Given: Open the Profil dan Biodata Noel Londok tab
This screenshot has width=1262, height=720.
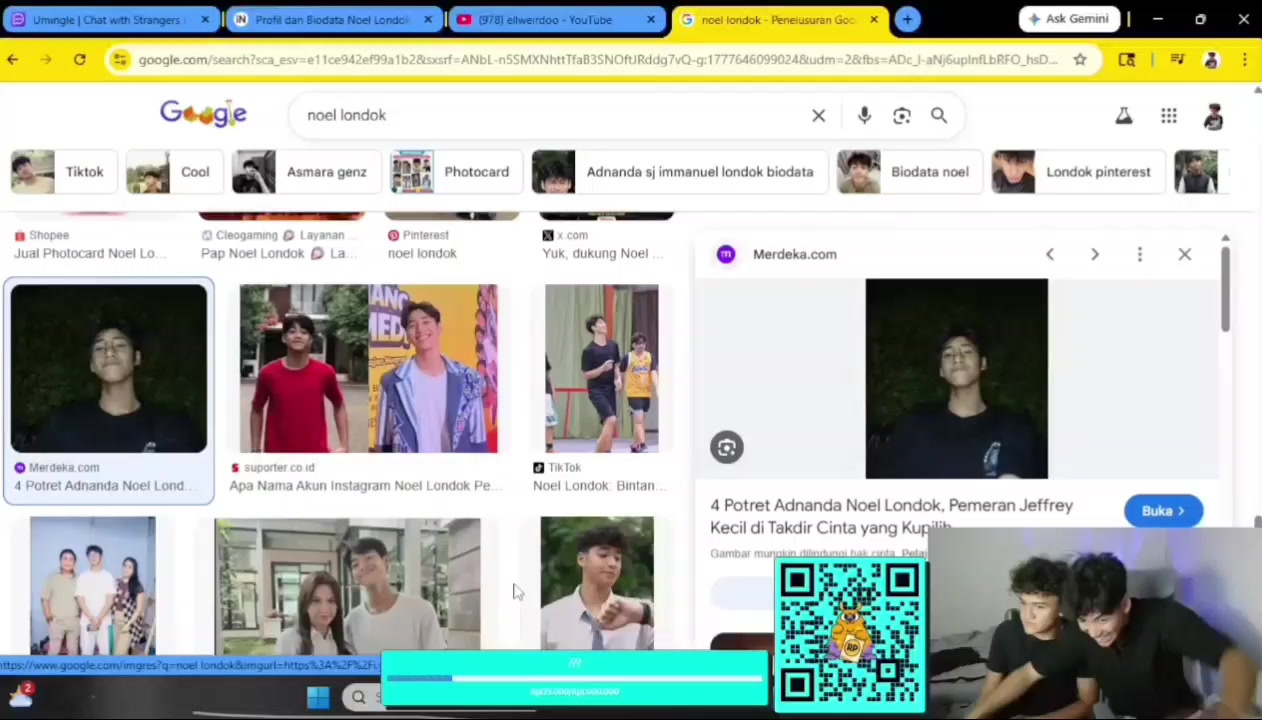Looking at the screenshot, I should tap(331, 20).
